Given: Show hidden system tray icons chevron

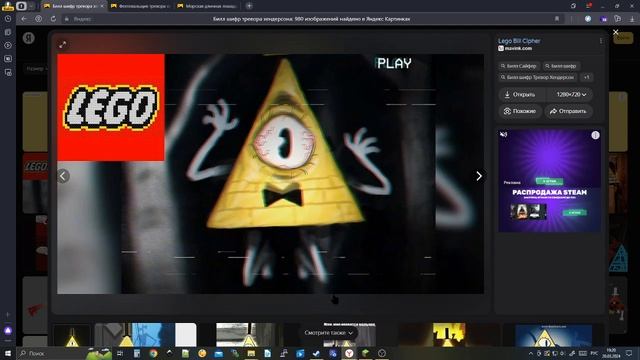Looking at the screenshot, I should (531, 353).
